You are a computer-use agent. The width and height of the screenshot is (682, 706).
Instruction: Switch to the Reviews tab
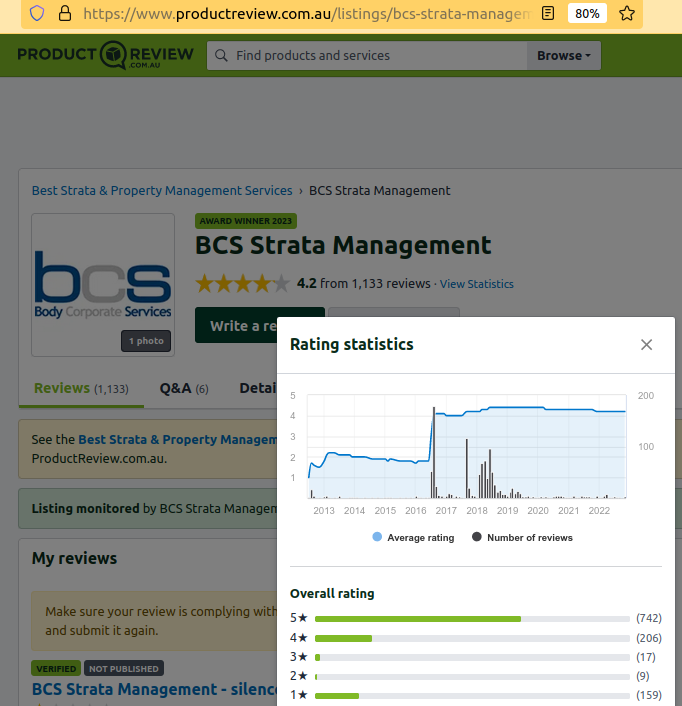click(x=81, y=388)
